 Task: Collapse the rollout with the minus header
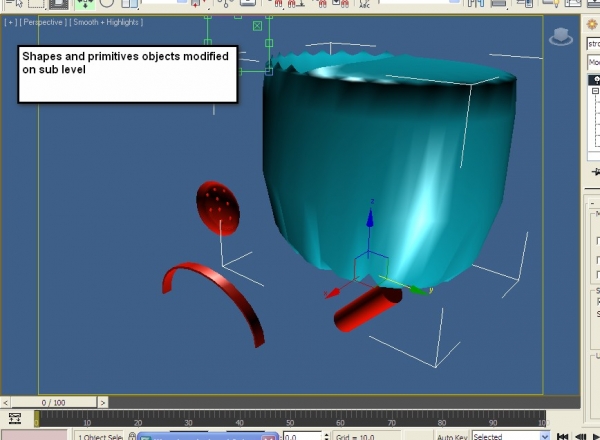pyautogui.click(x=594, y=202)
